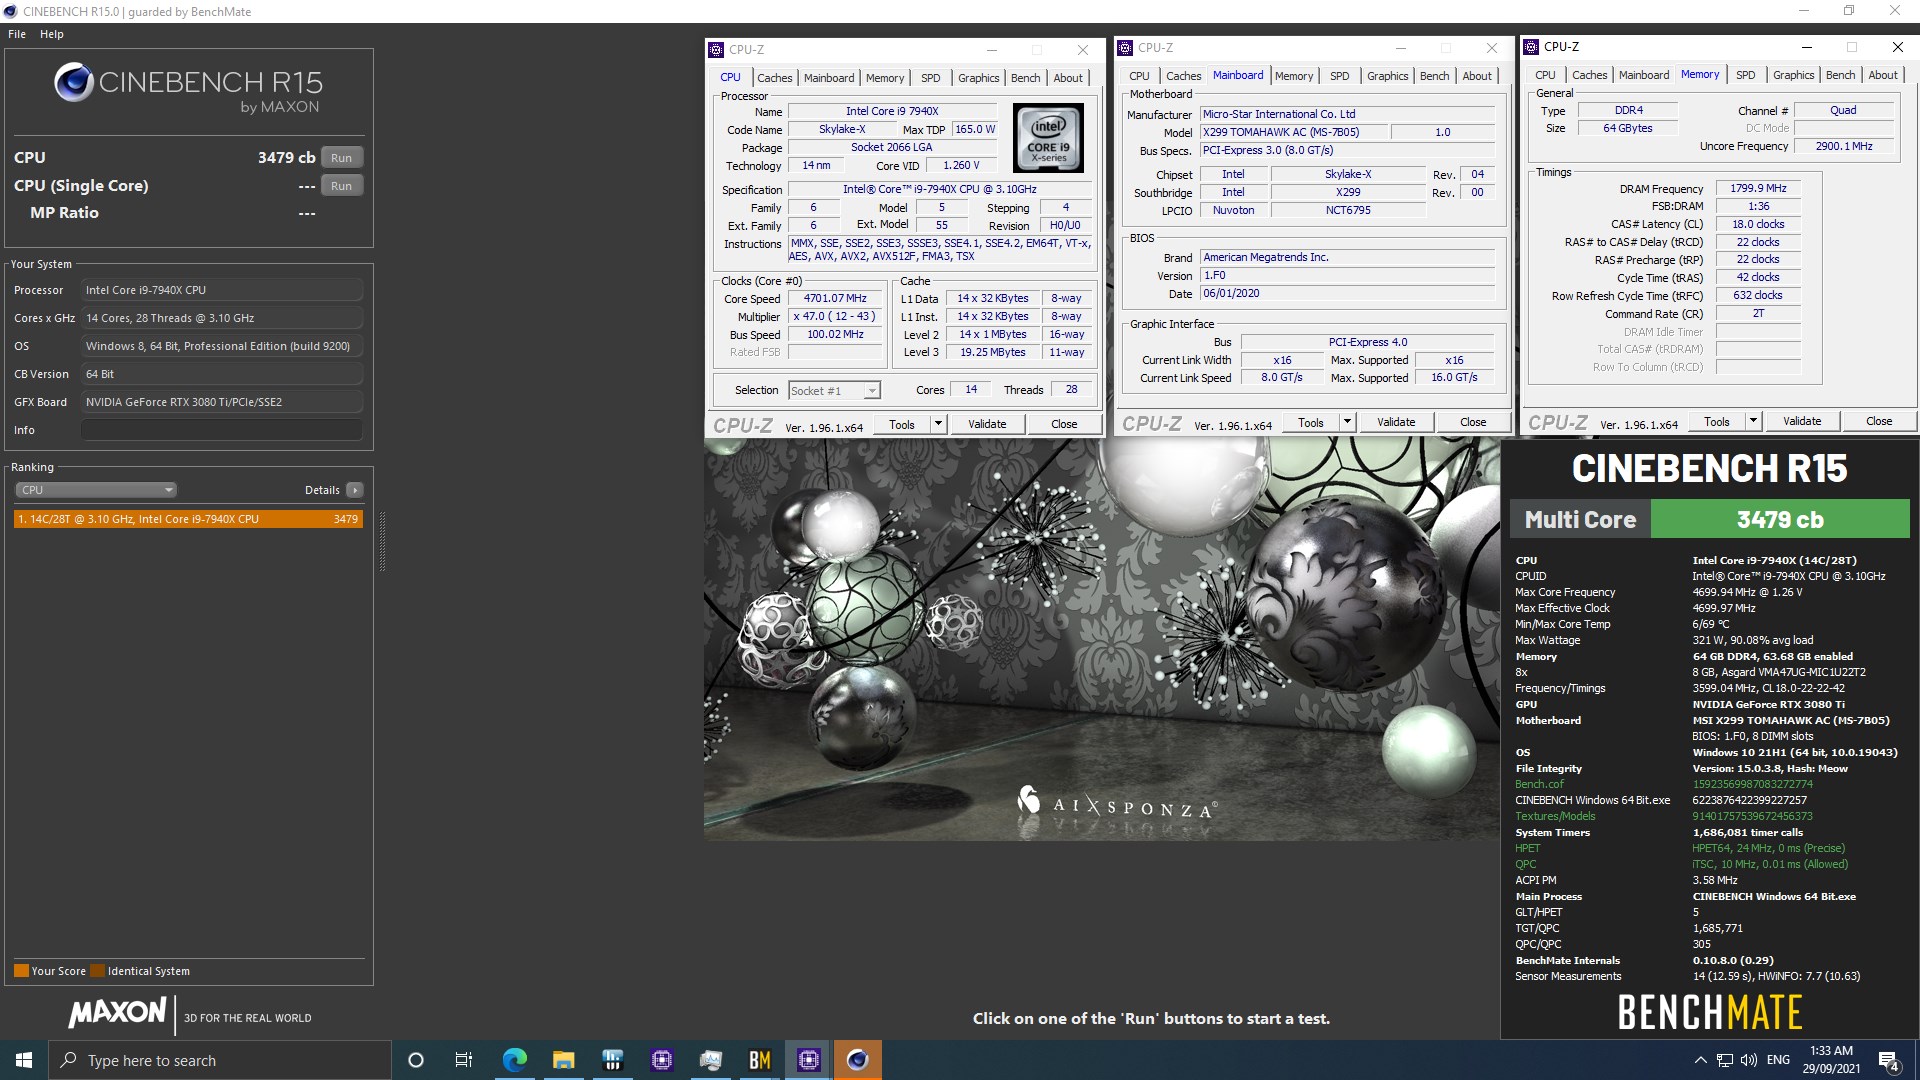Click the X299 TOMAHAWK AC model field

pos(1294,132)
